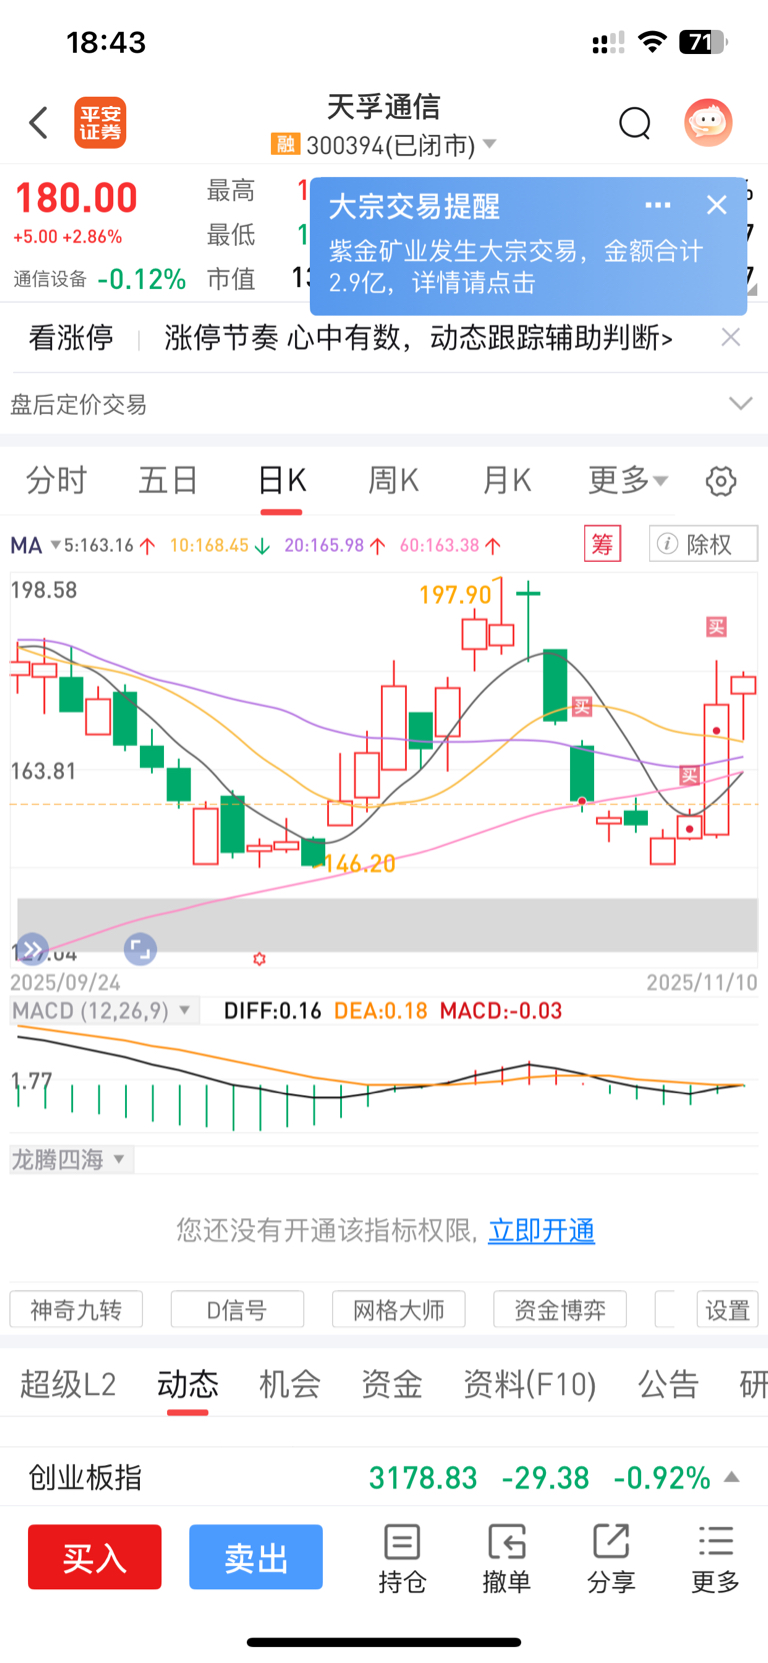The image size is (768, 1663).
Task: Expand the 盘后定价交易 section chevron
Action: [740, 404]
